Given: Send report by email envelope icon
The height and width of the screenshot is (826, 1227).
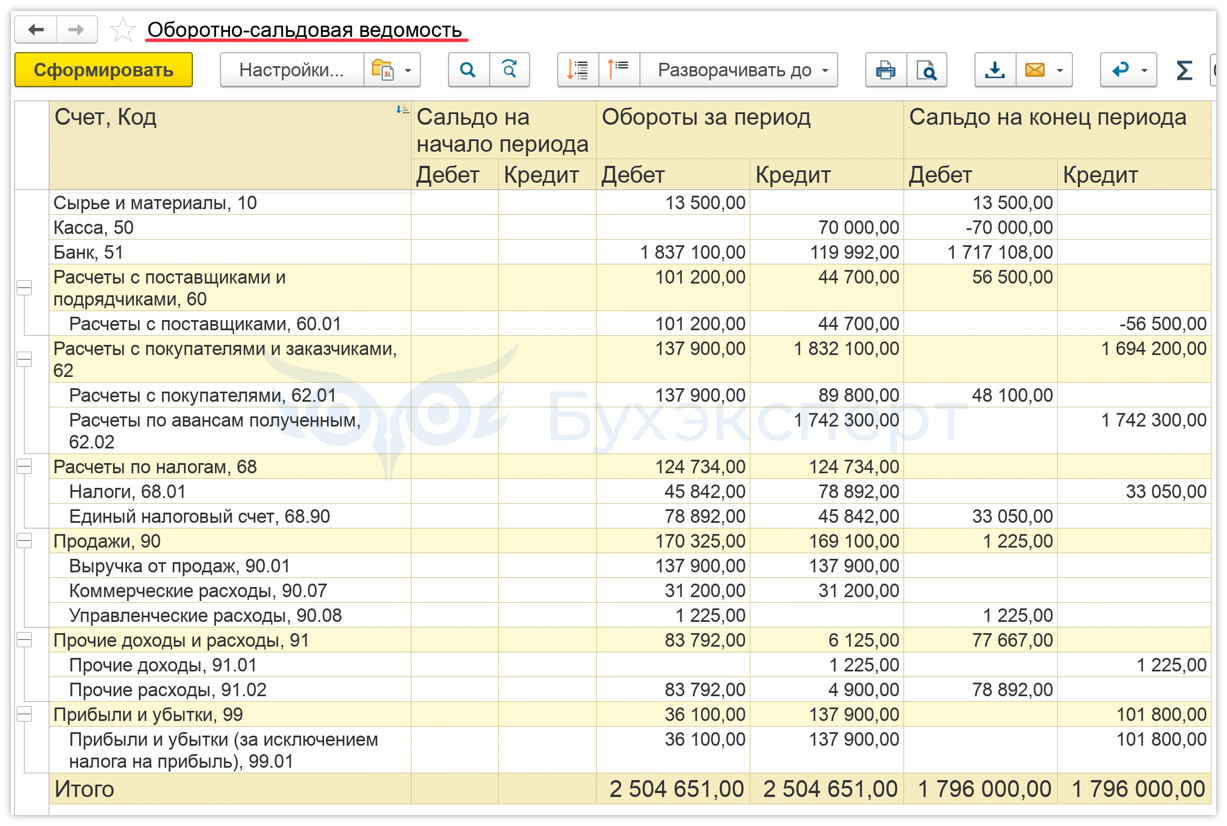Looking at the screenshot, I should (x=1036, y=70).
